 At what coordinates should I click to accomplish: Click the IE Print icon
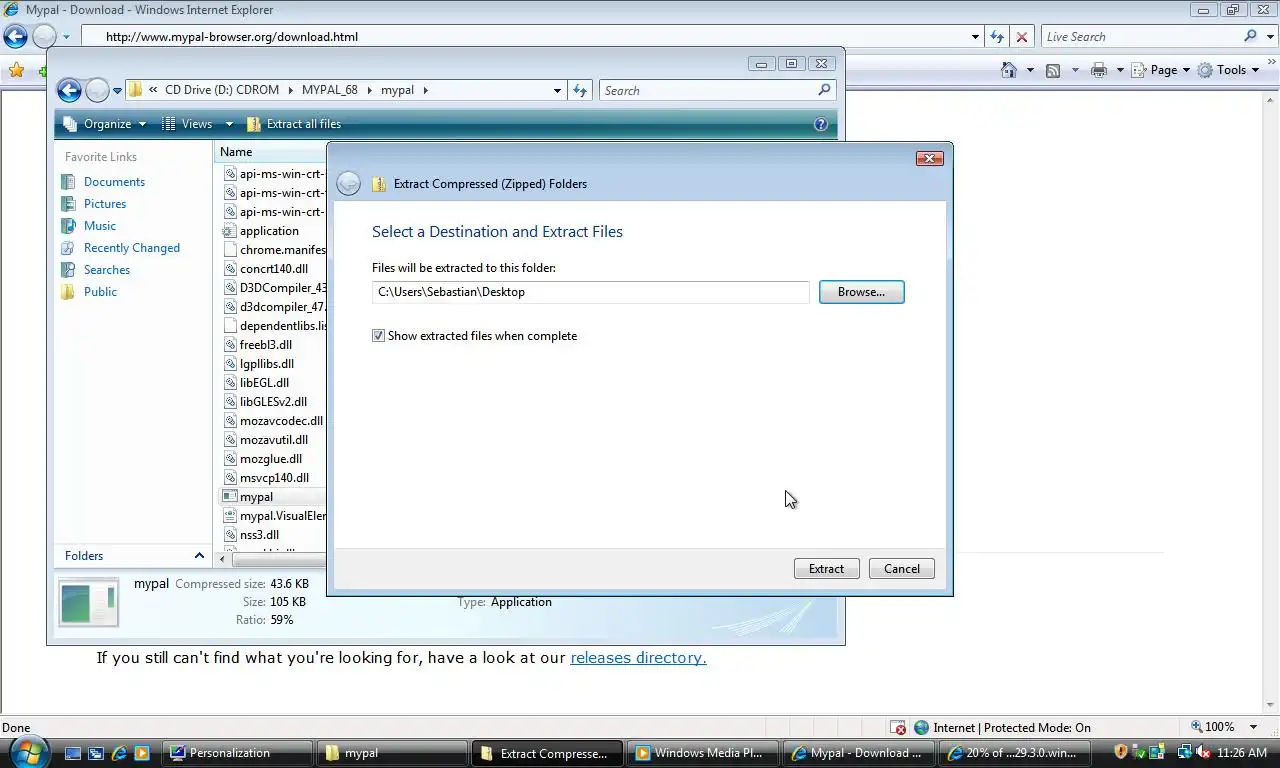coord(1099,70)
